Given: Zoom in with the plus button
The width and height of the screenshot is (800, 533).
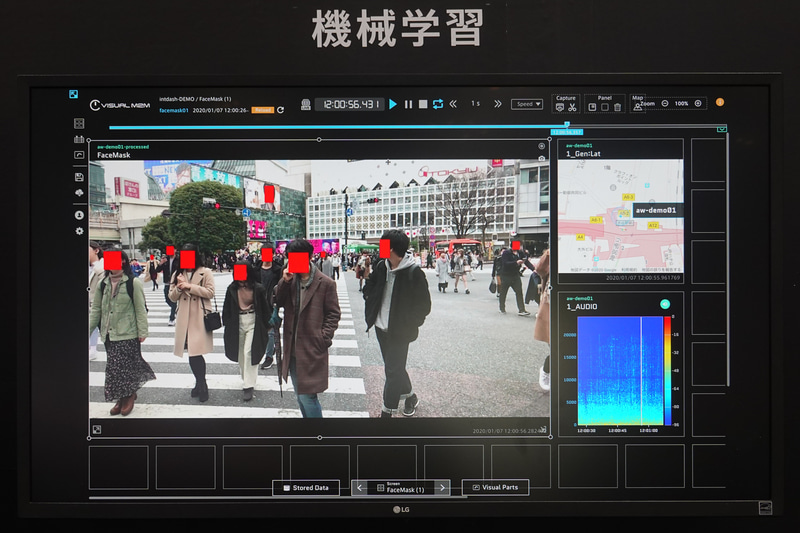Looking at the screenshot, I should point(698,104).
